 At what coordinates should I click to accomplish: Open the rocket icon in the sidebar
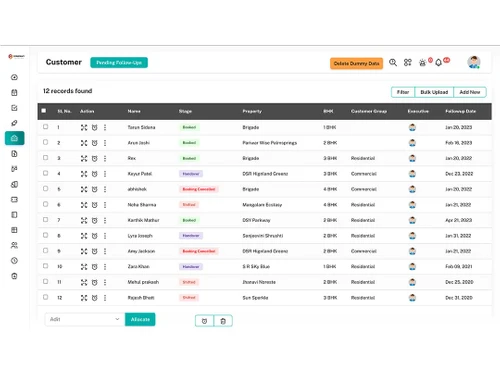click(14, 123)
